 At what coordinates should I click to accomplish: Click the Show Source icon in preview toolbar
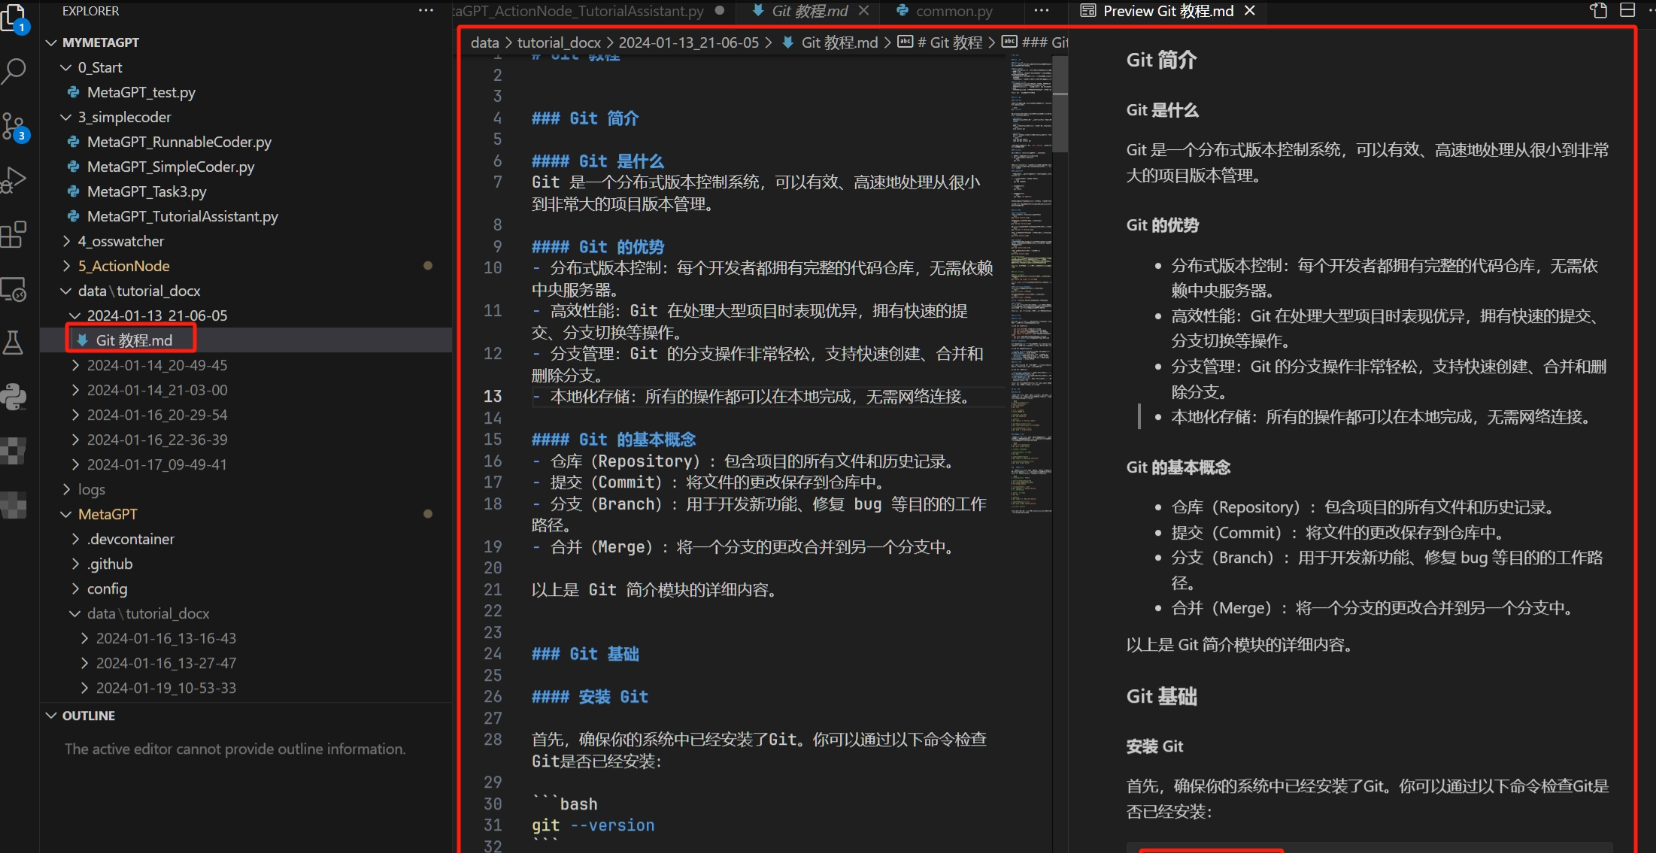tap(1598, 11)
